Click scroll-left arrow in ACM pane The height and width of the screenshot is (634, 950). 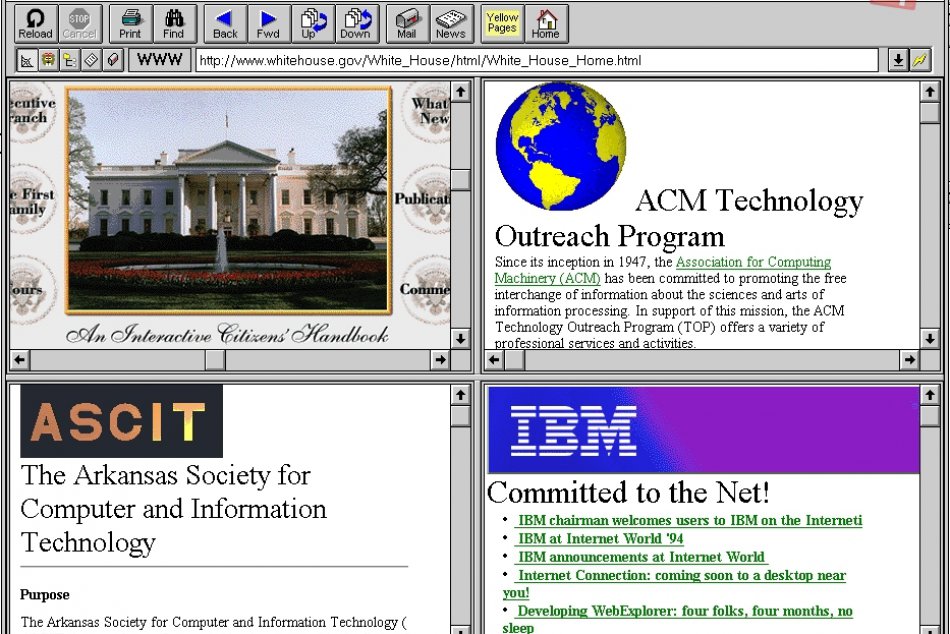(494, 360)
